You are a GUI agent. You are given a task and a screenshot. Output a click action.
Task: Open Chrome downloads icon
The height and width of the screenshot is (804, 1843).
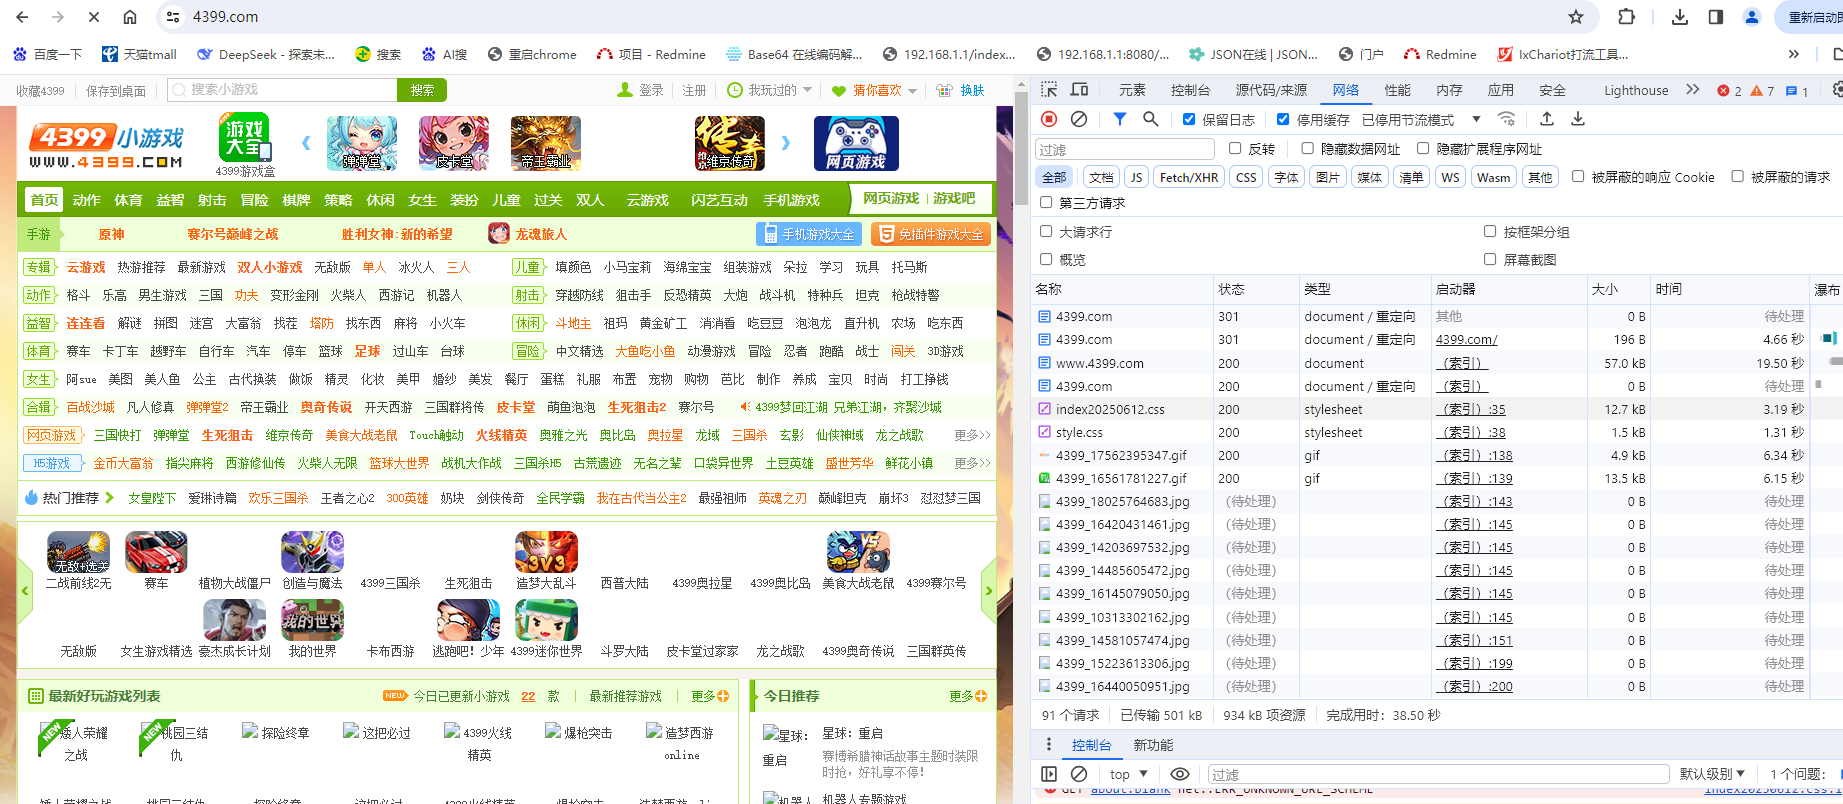pyautogui.click(x=1680, y=17)
